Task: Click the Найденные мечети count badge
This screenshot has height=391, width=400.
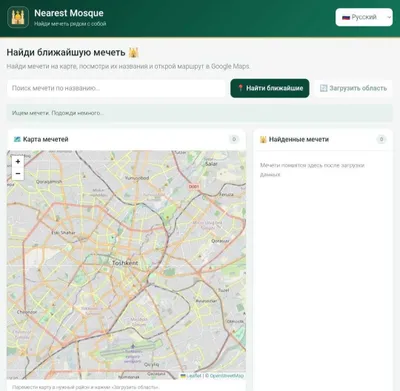Action: (381, 139)
